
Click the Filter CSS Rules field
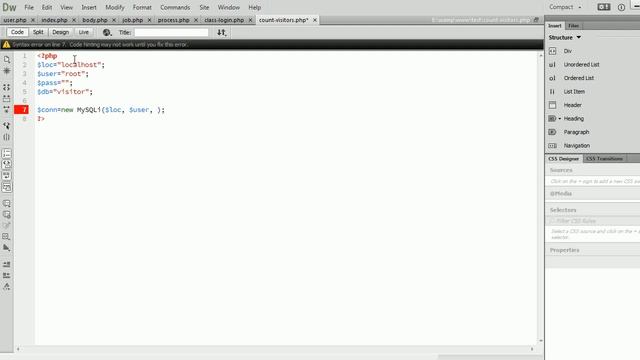(594, 221)
